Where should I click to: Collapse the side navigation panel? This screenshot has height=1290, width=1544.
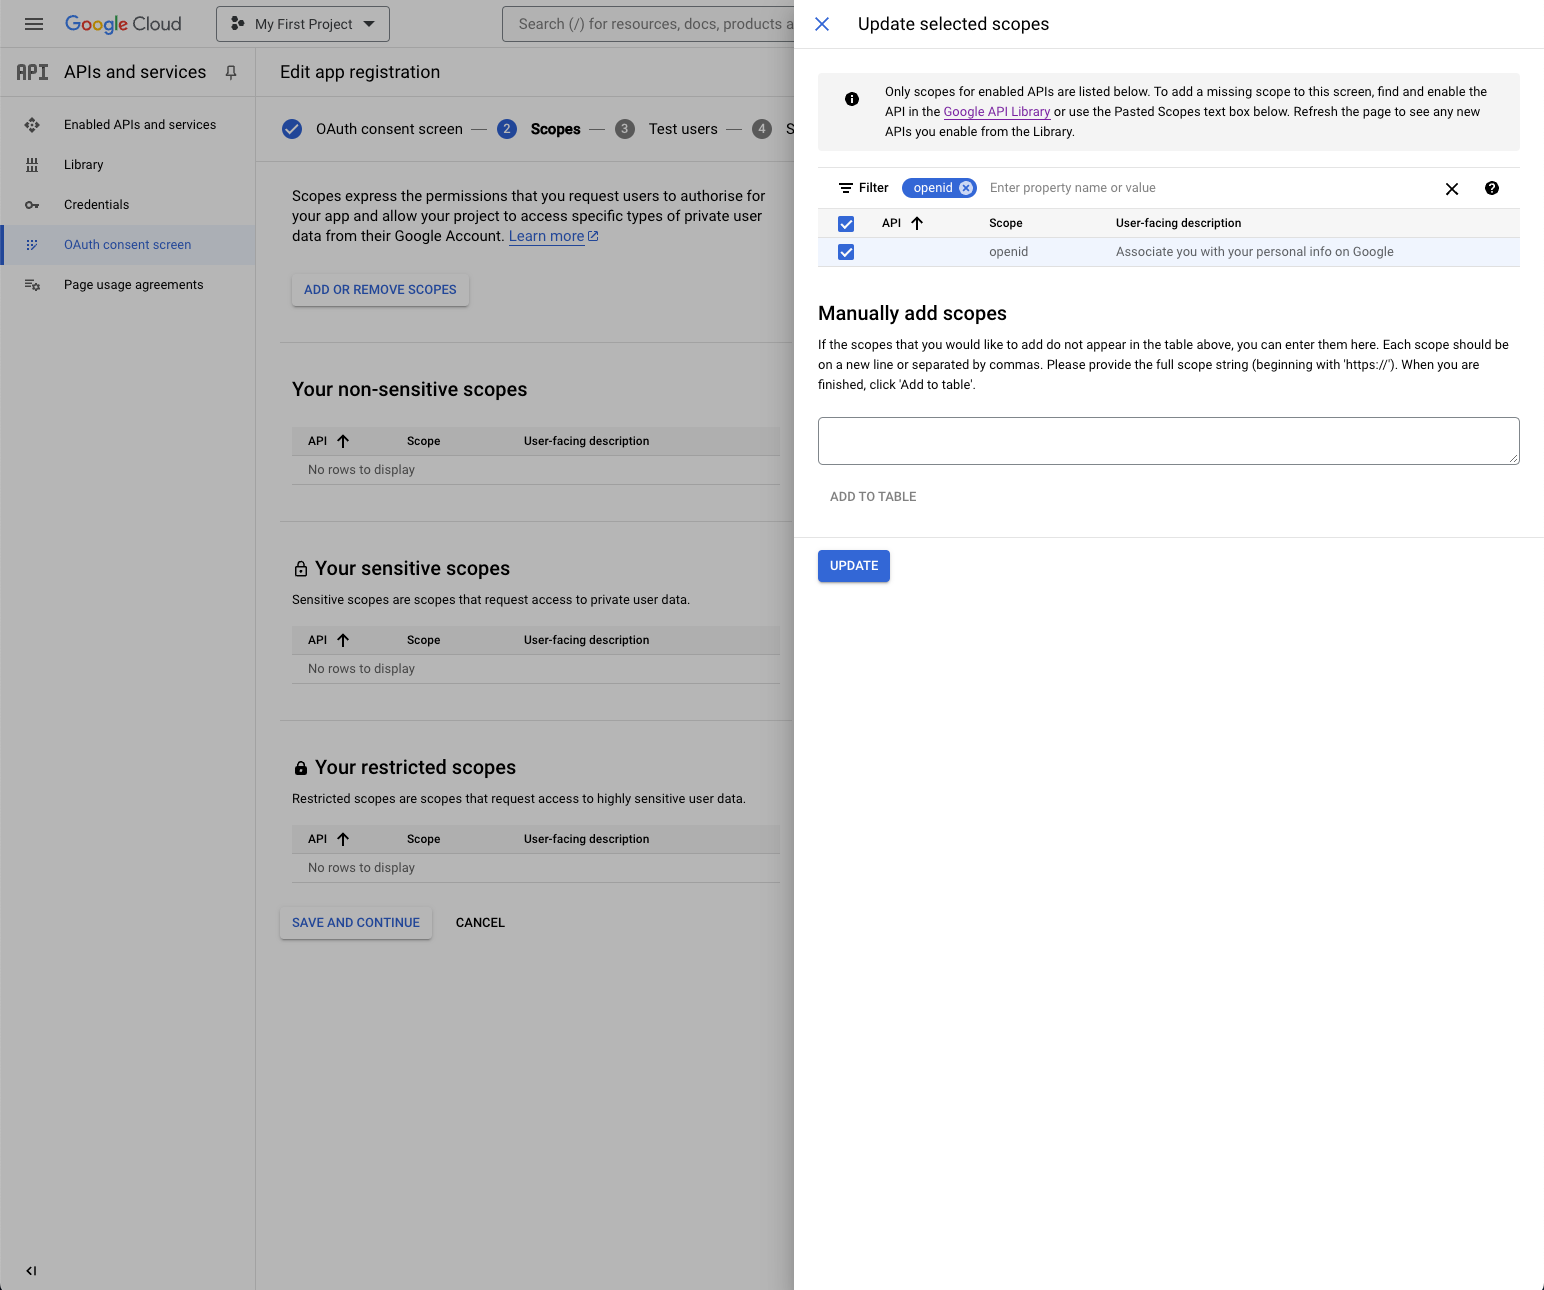(31, 1271)
